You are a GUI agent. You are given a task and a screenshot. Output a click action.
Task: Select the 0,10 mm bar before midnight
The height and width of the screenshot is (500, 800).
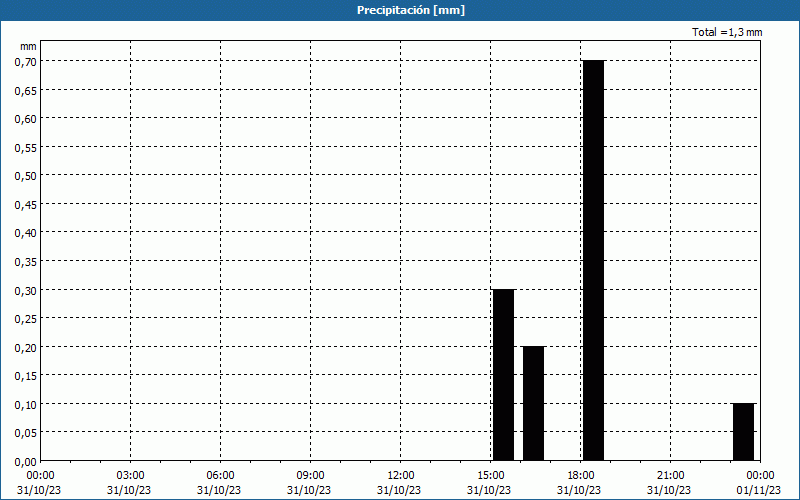743,432
